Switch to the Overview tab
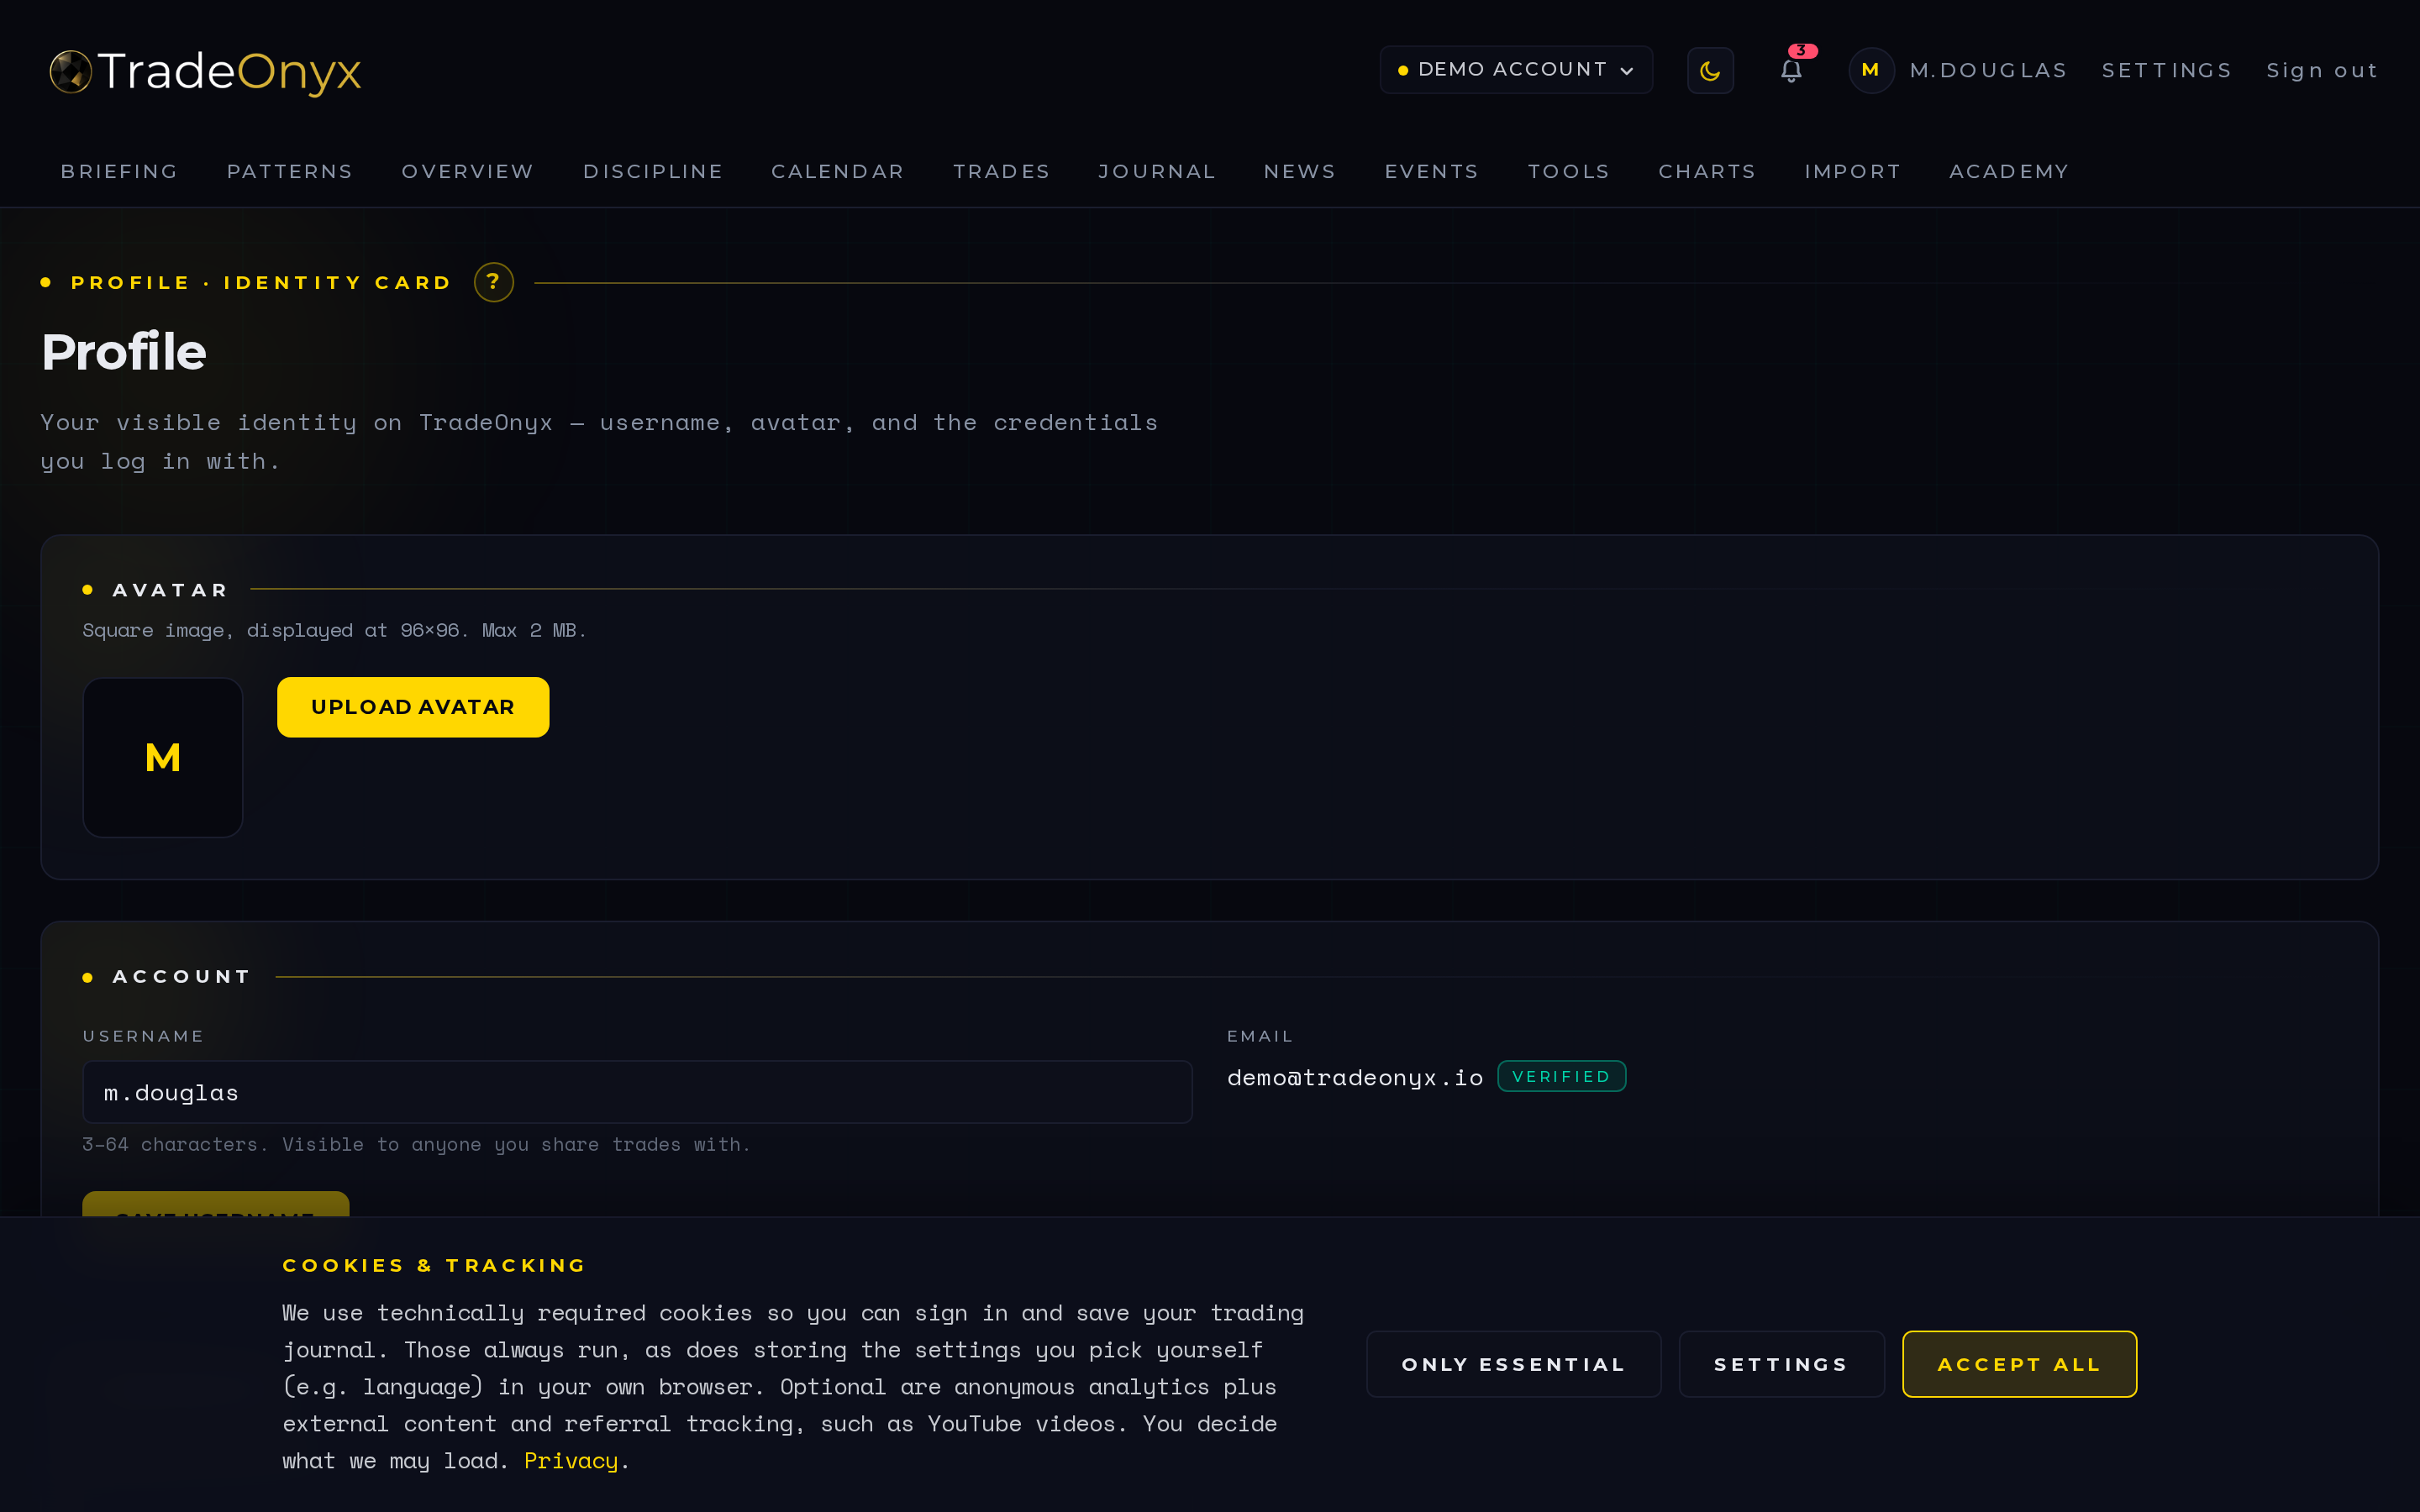 click(x=468, y=172)
